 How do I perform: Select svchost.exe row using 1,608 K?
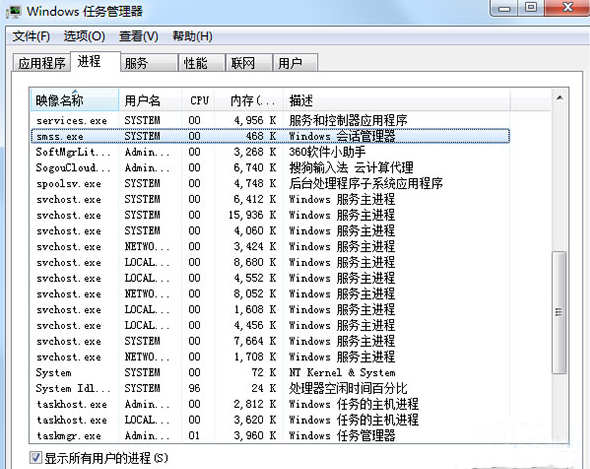270,310
